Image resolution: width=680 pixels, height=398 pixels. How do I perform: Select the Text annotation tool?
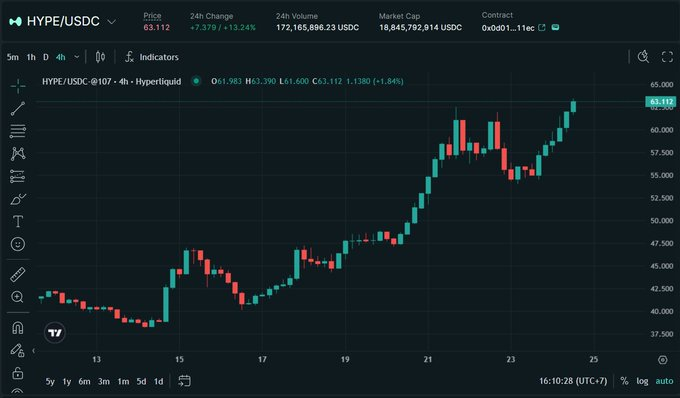tap(18, 222)
